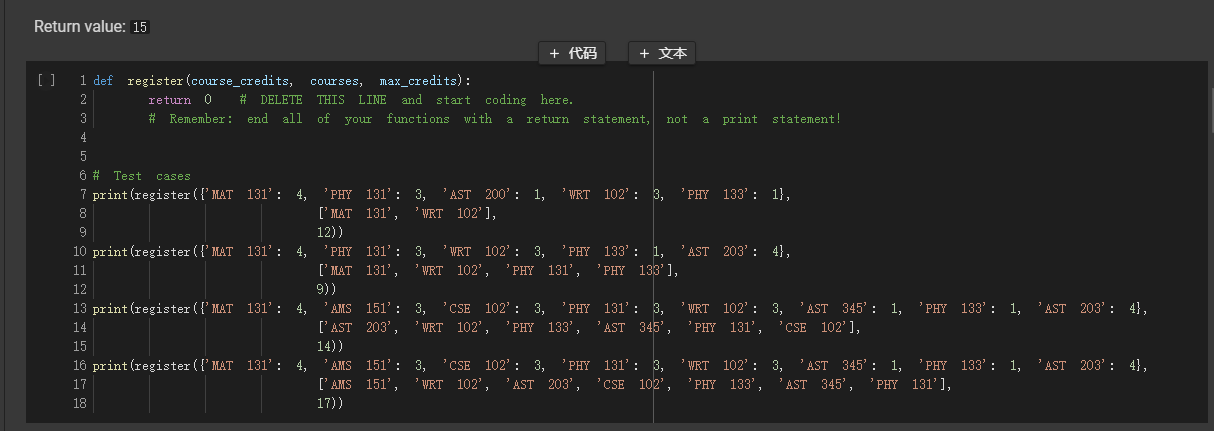Click line number 4 in the gutter
This screenshot has height=431, width=1214.
(83, 137)
